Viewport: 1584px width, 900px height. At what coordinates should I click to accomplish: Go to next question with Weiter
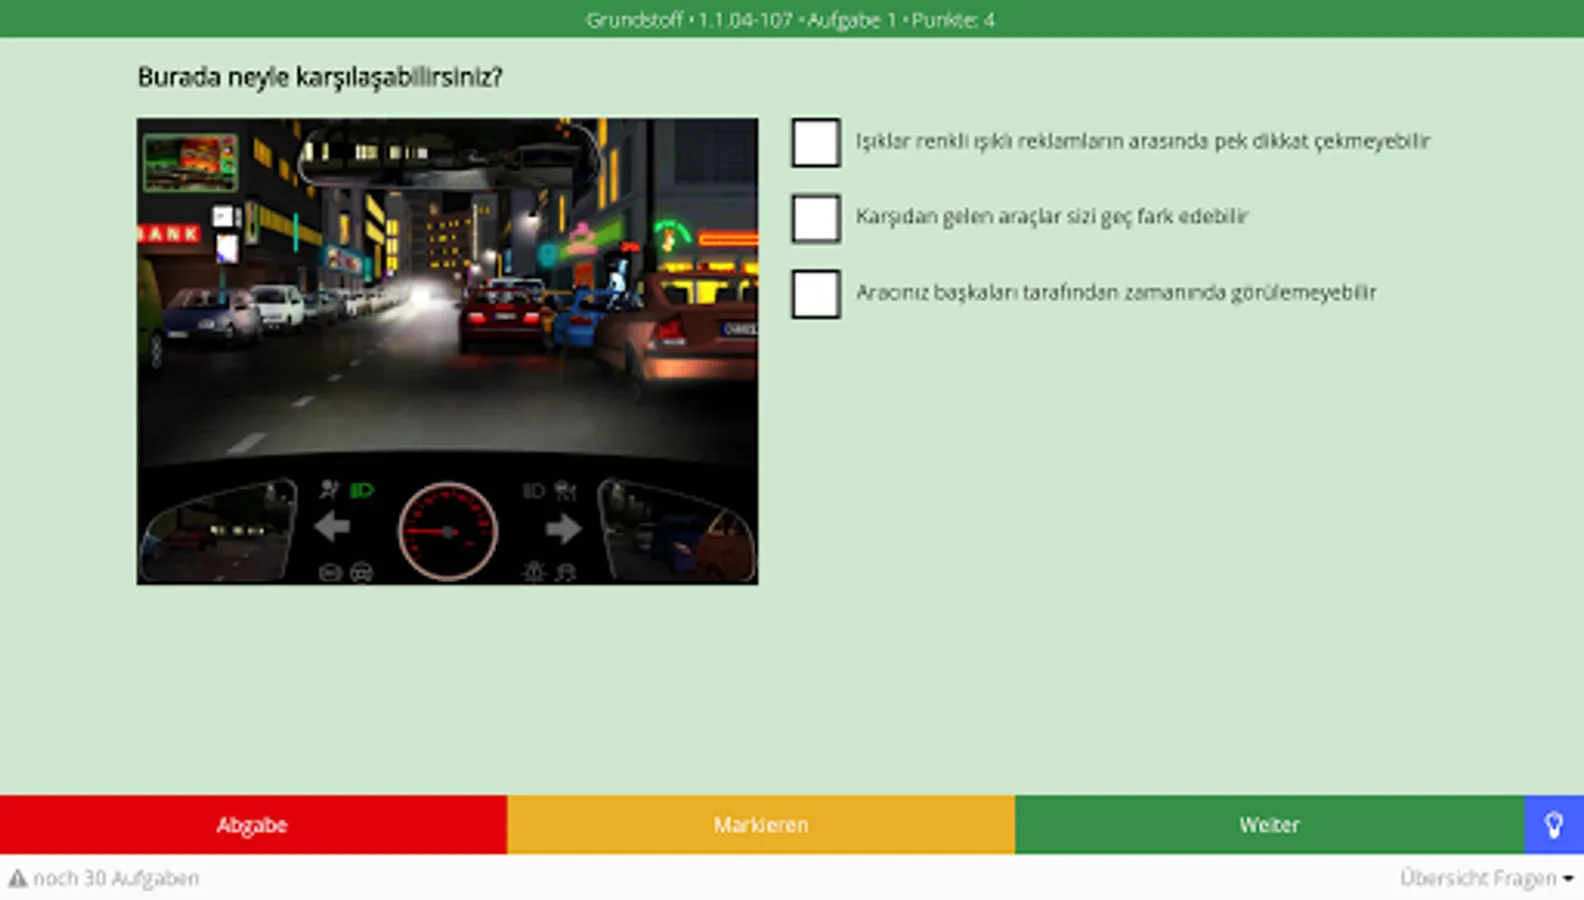click(x=1269, y=825)
